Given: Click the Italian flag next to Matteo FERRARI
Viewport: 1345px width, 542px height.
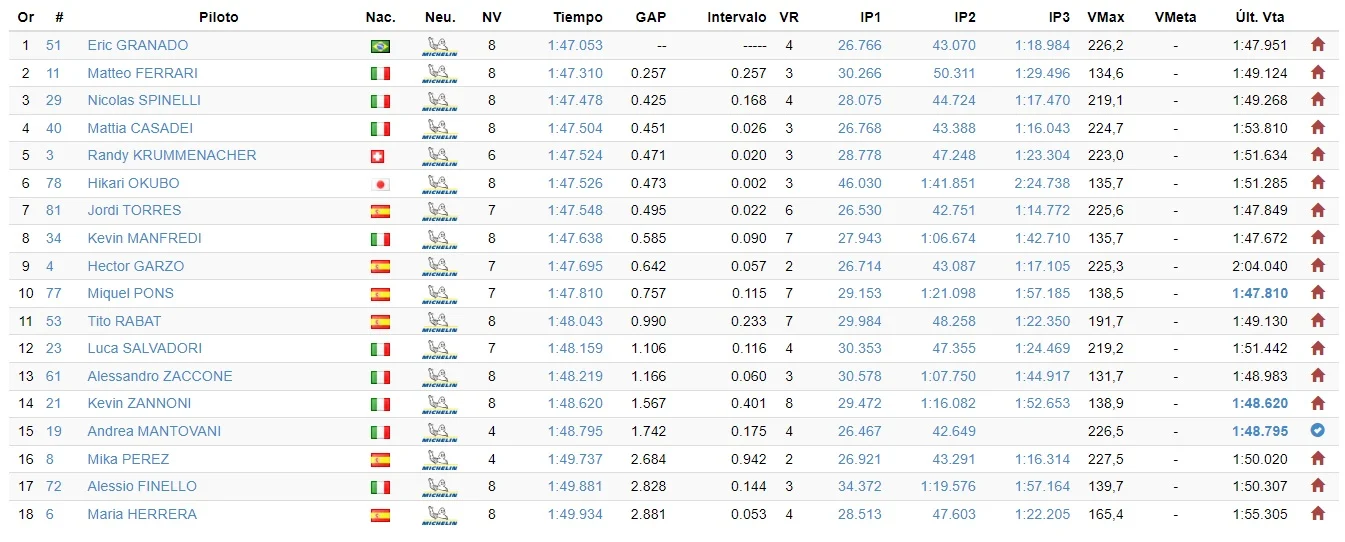Looking at the screenshot, I should tap(380, 74).
